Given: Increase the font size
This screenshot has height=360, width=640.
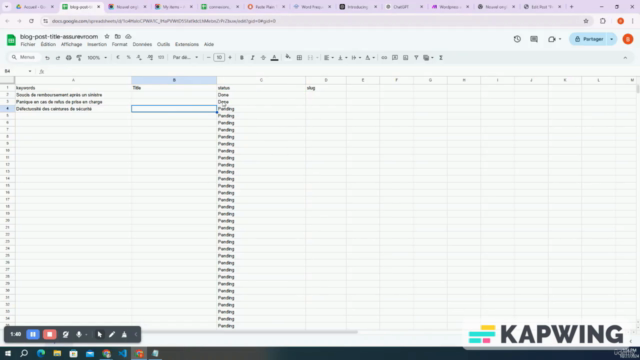Looking at the screenshot, I should click(230, 58).
